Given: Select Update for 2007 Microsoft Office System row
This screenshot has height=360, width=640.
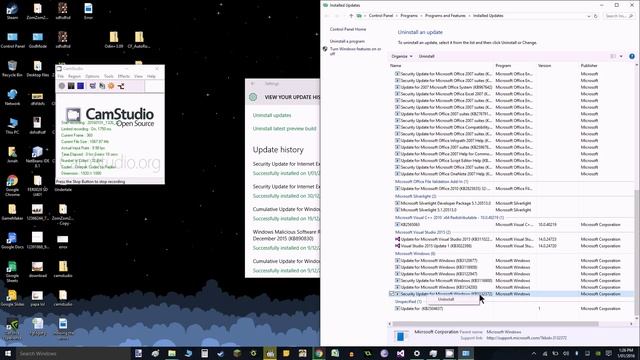Looking at the screenshot, I should click(511, 87).
